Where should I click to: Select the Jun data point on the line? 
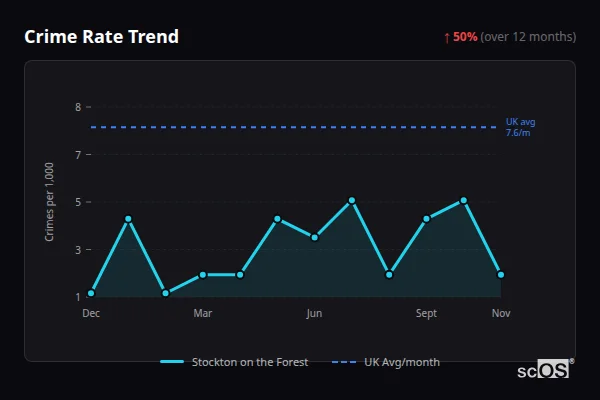[315, 238]
